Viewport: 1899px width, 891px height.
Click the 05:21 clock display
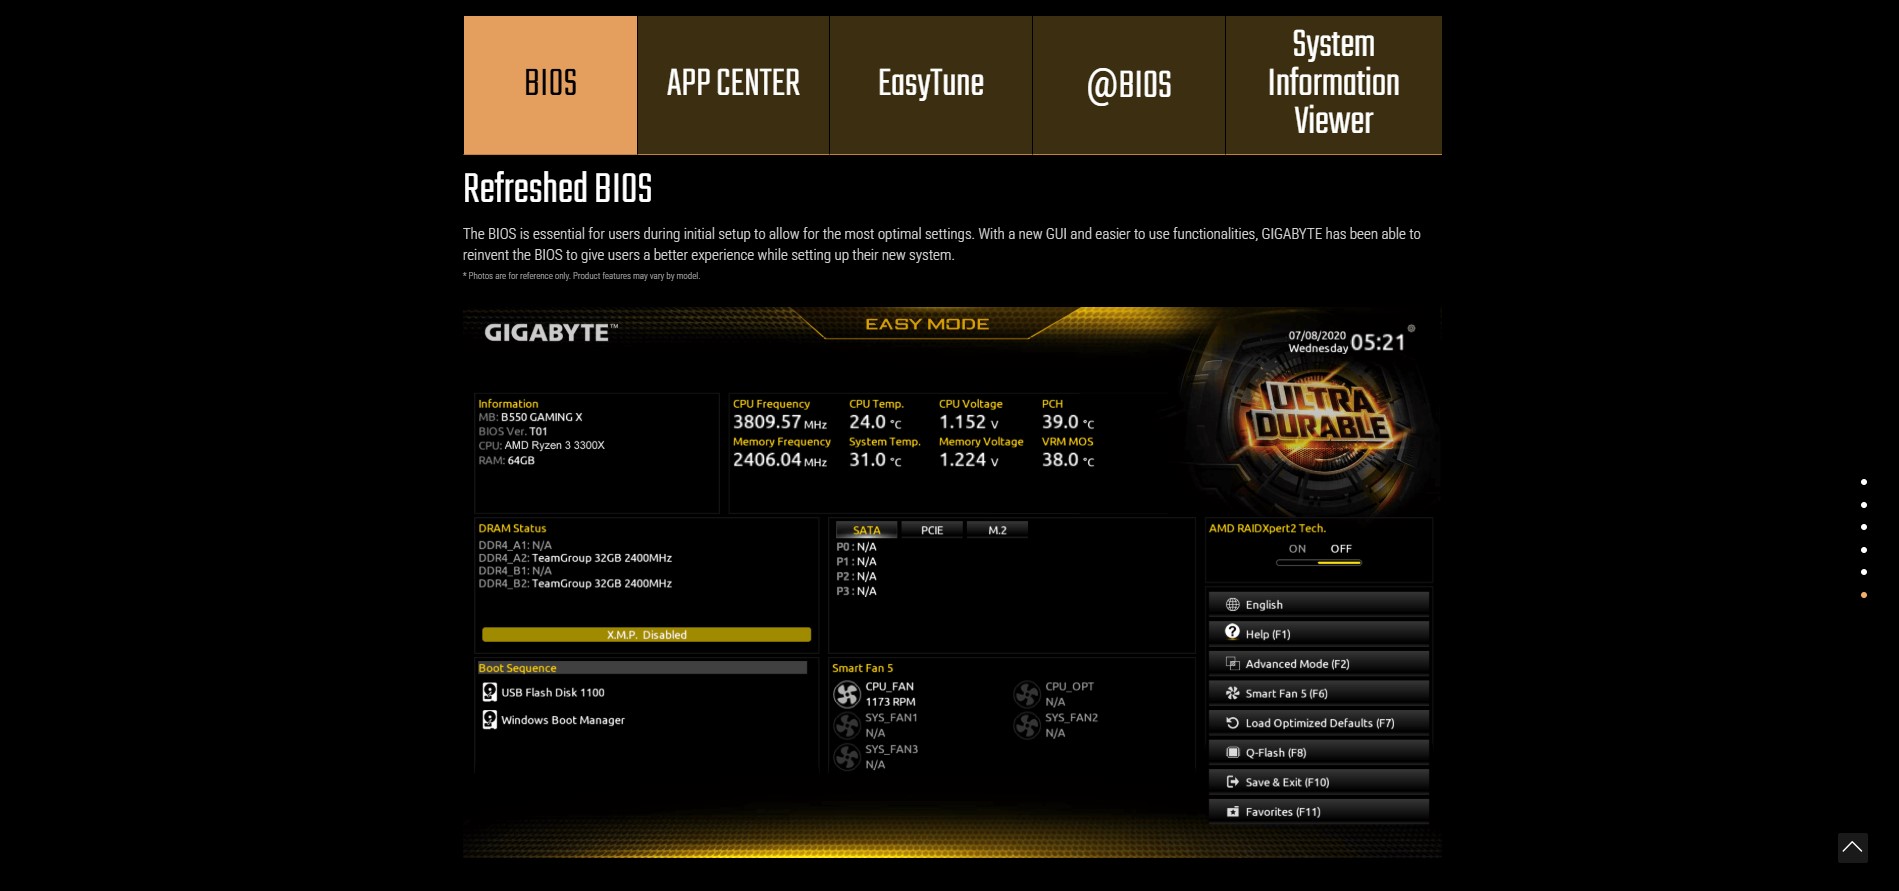pos(1378,342)
